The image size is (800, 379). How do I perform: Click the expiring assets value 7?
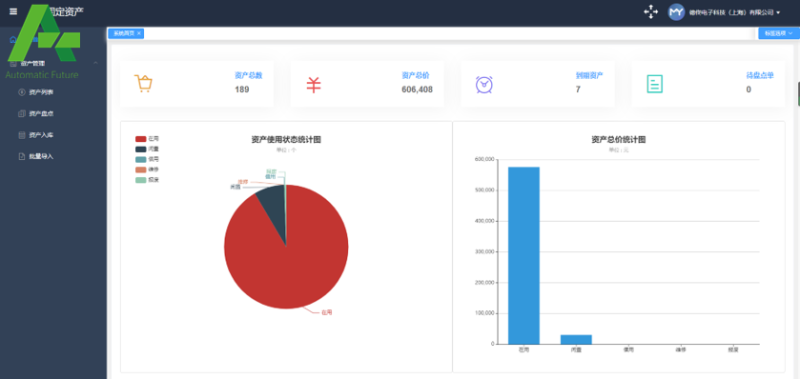[578, 90]
